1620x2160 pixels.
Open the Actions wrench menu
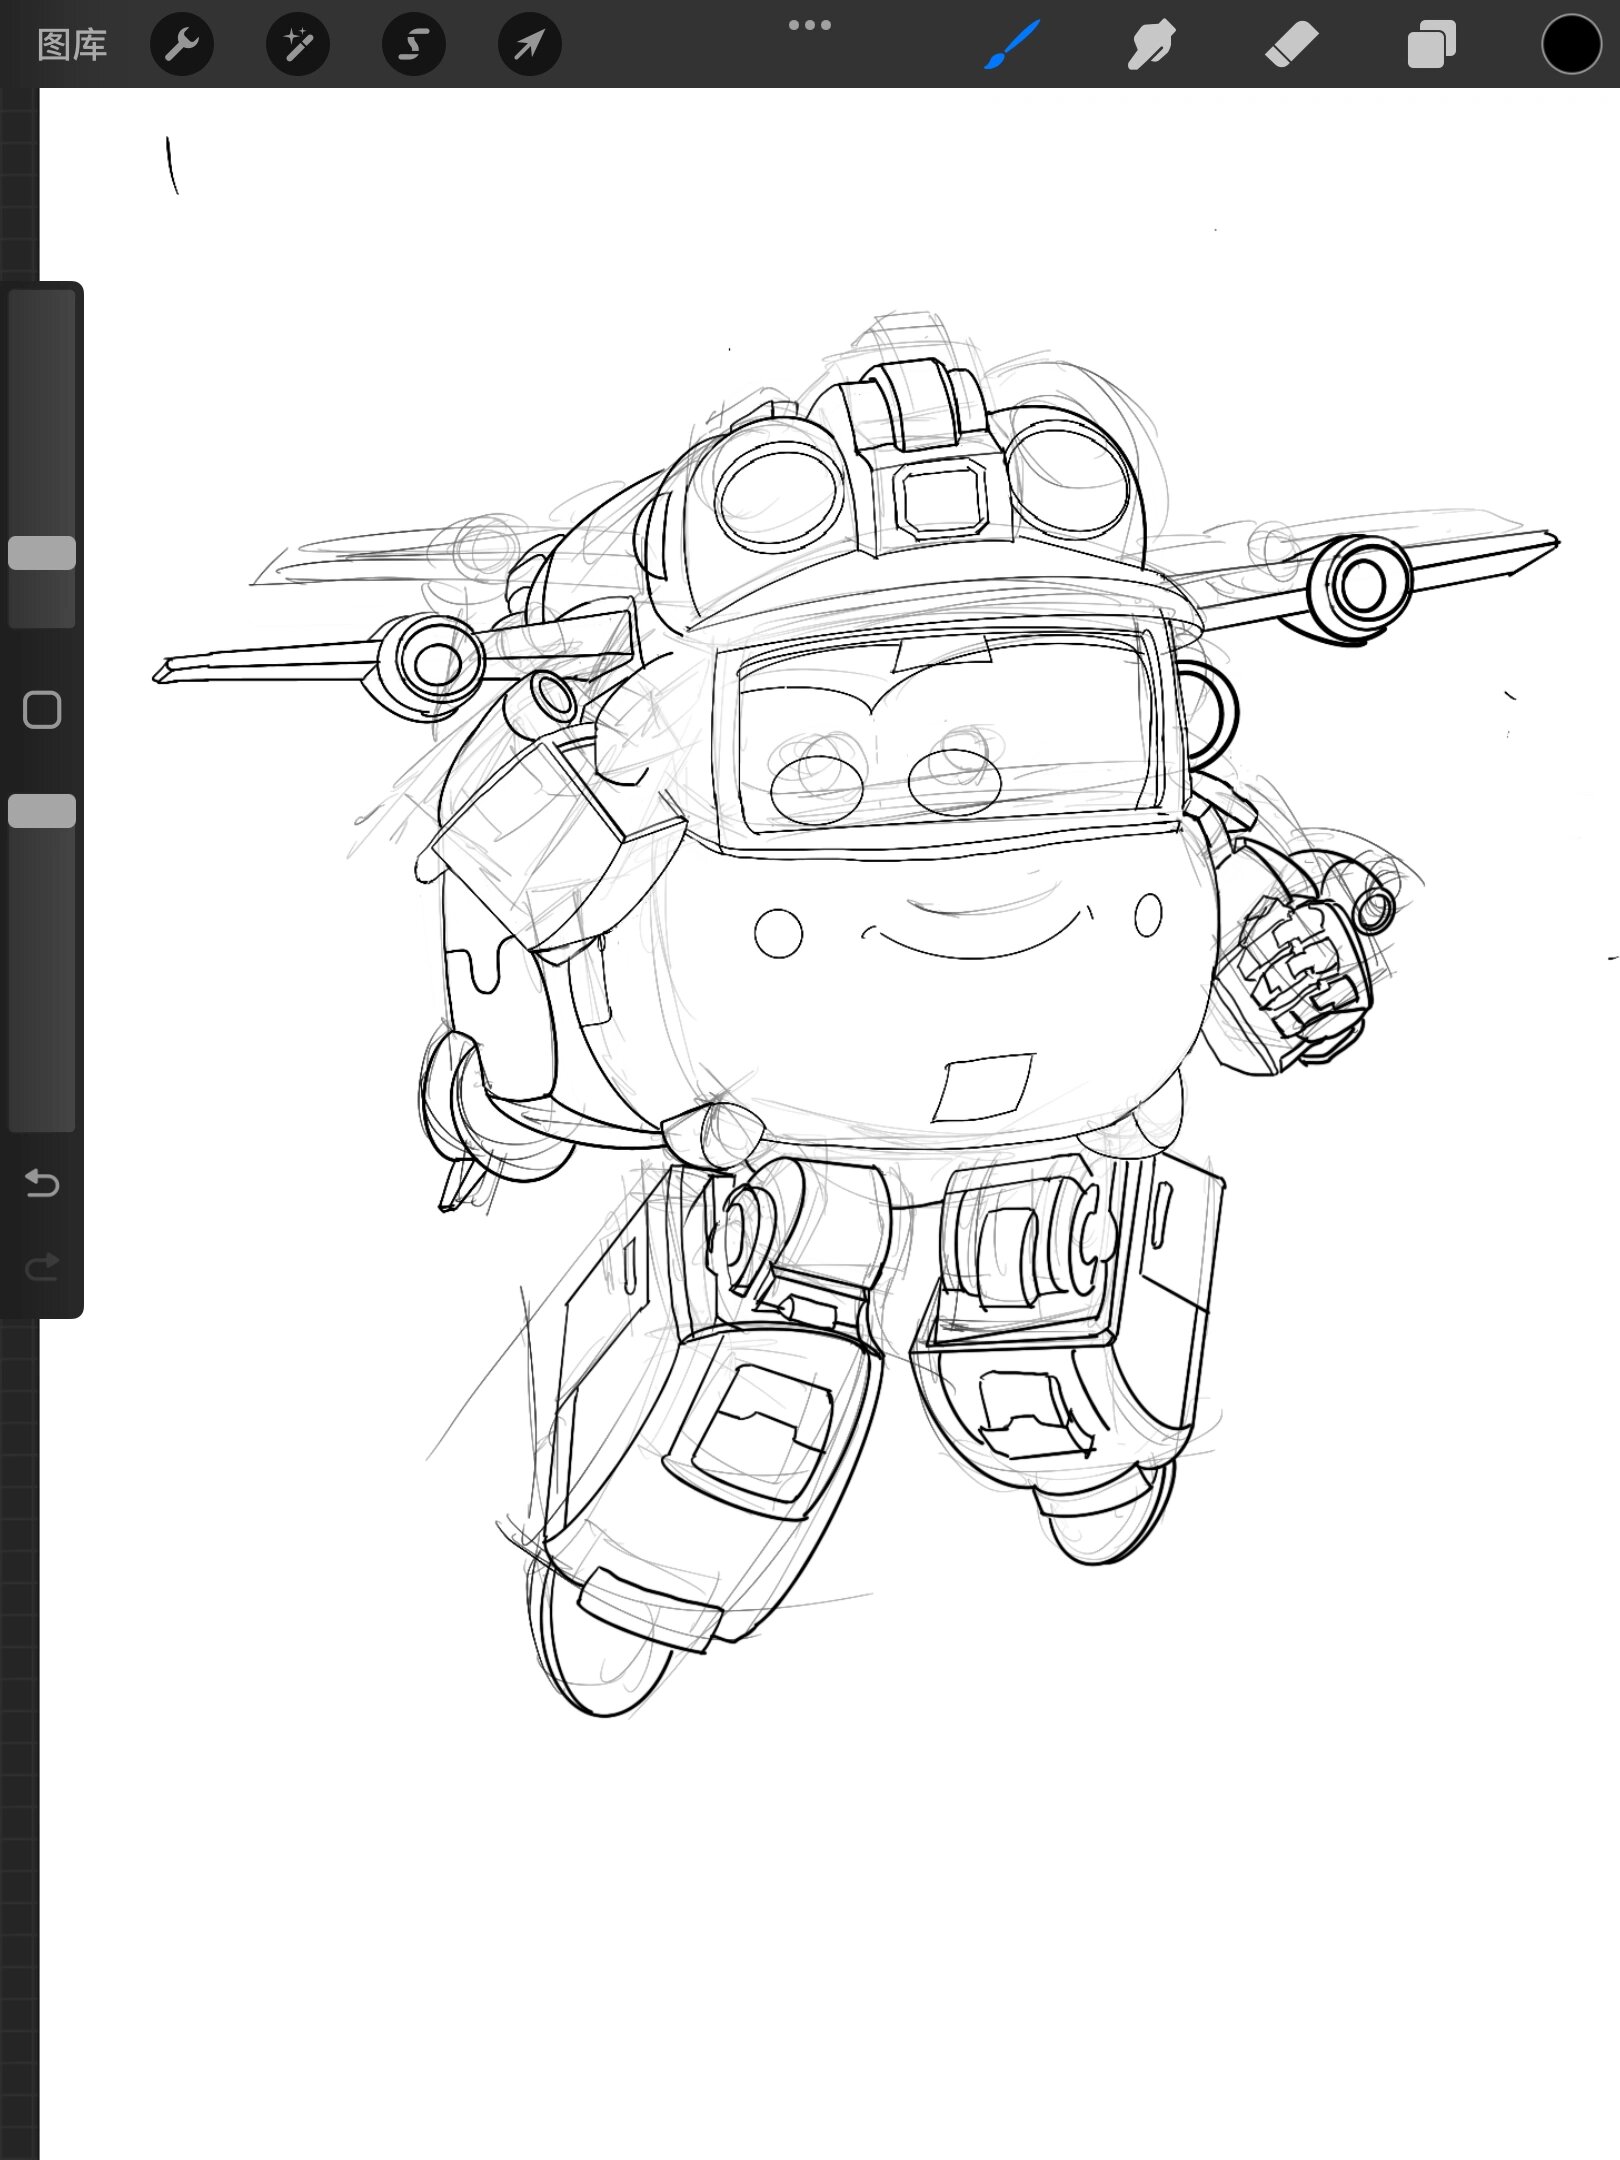(x=182, y=45)
